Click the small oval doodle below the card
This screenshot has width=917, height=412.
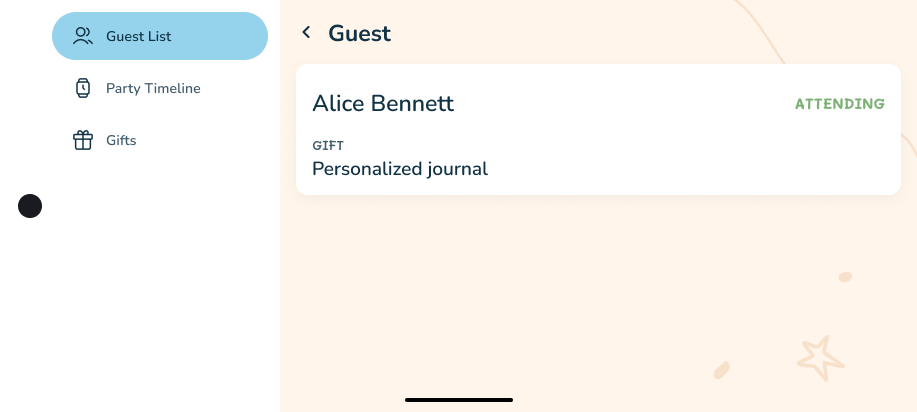coord(845,277)
